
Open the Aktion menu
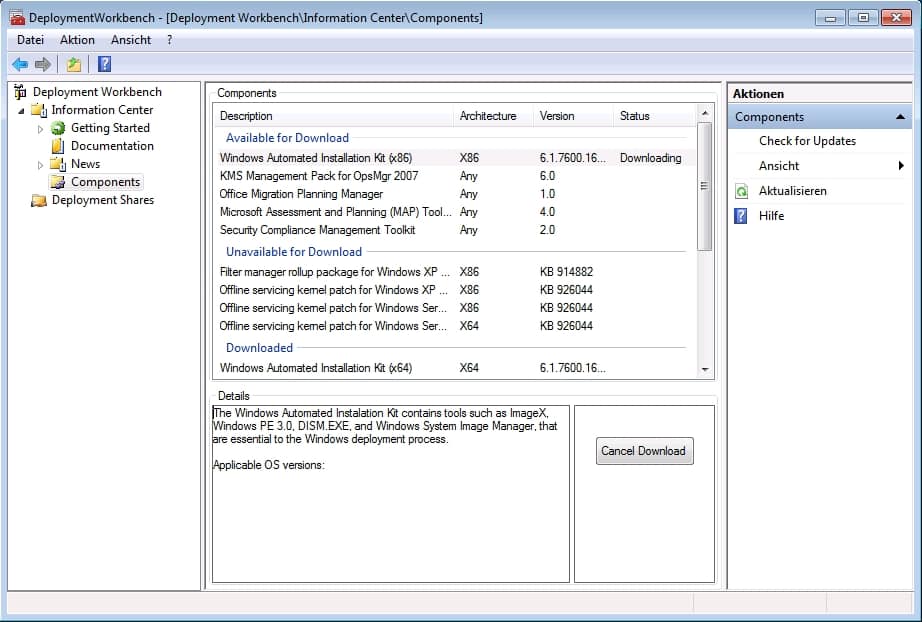tap(77, 40)
